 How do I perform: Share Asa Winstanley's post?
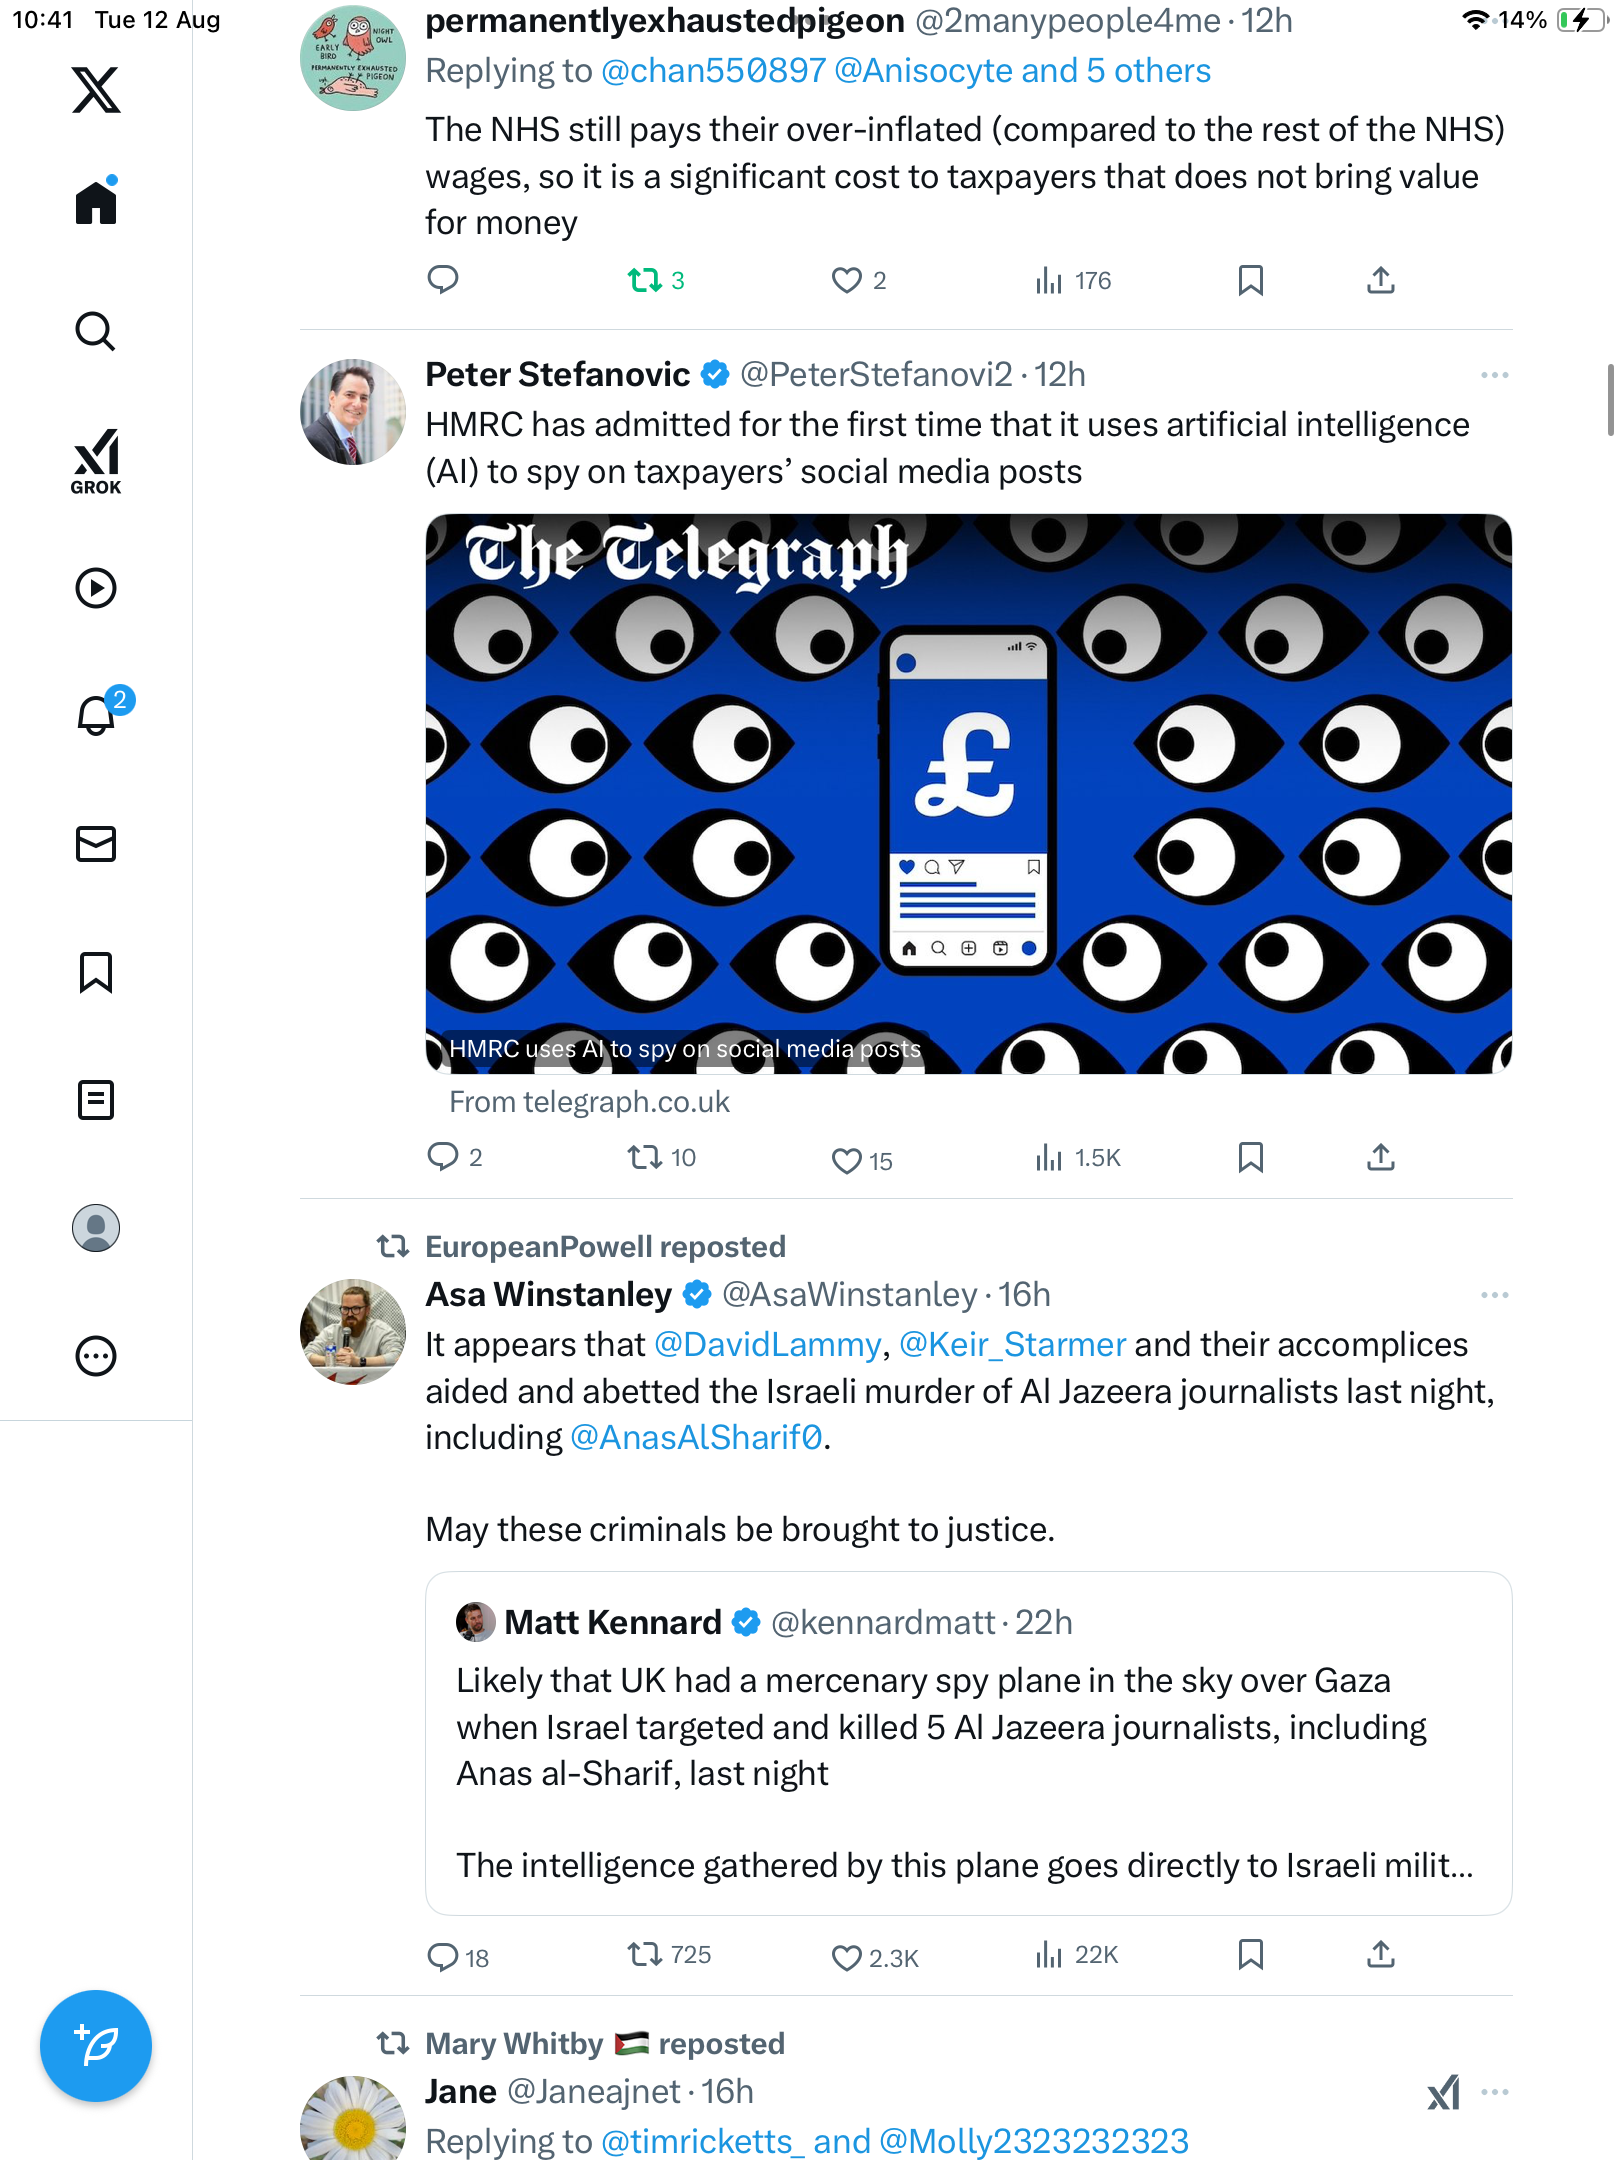[1380, 1954]
